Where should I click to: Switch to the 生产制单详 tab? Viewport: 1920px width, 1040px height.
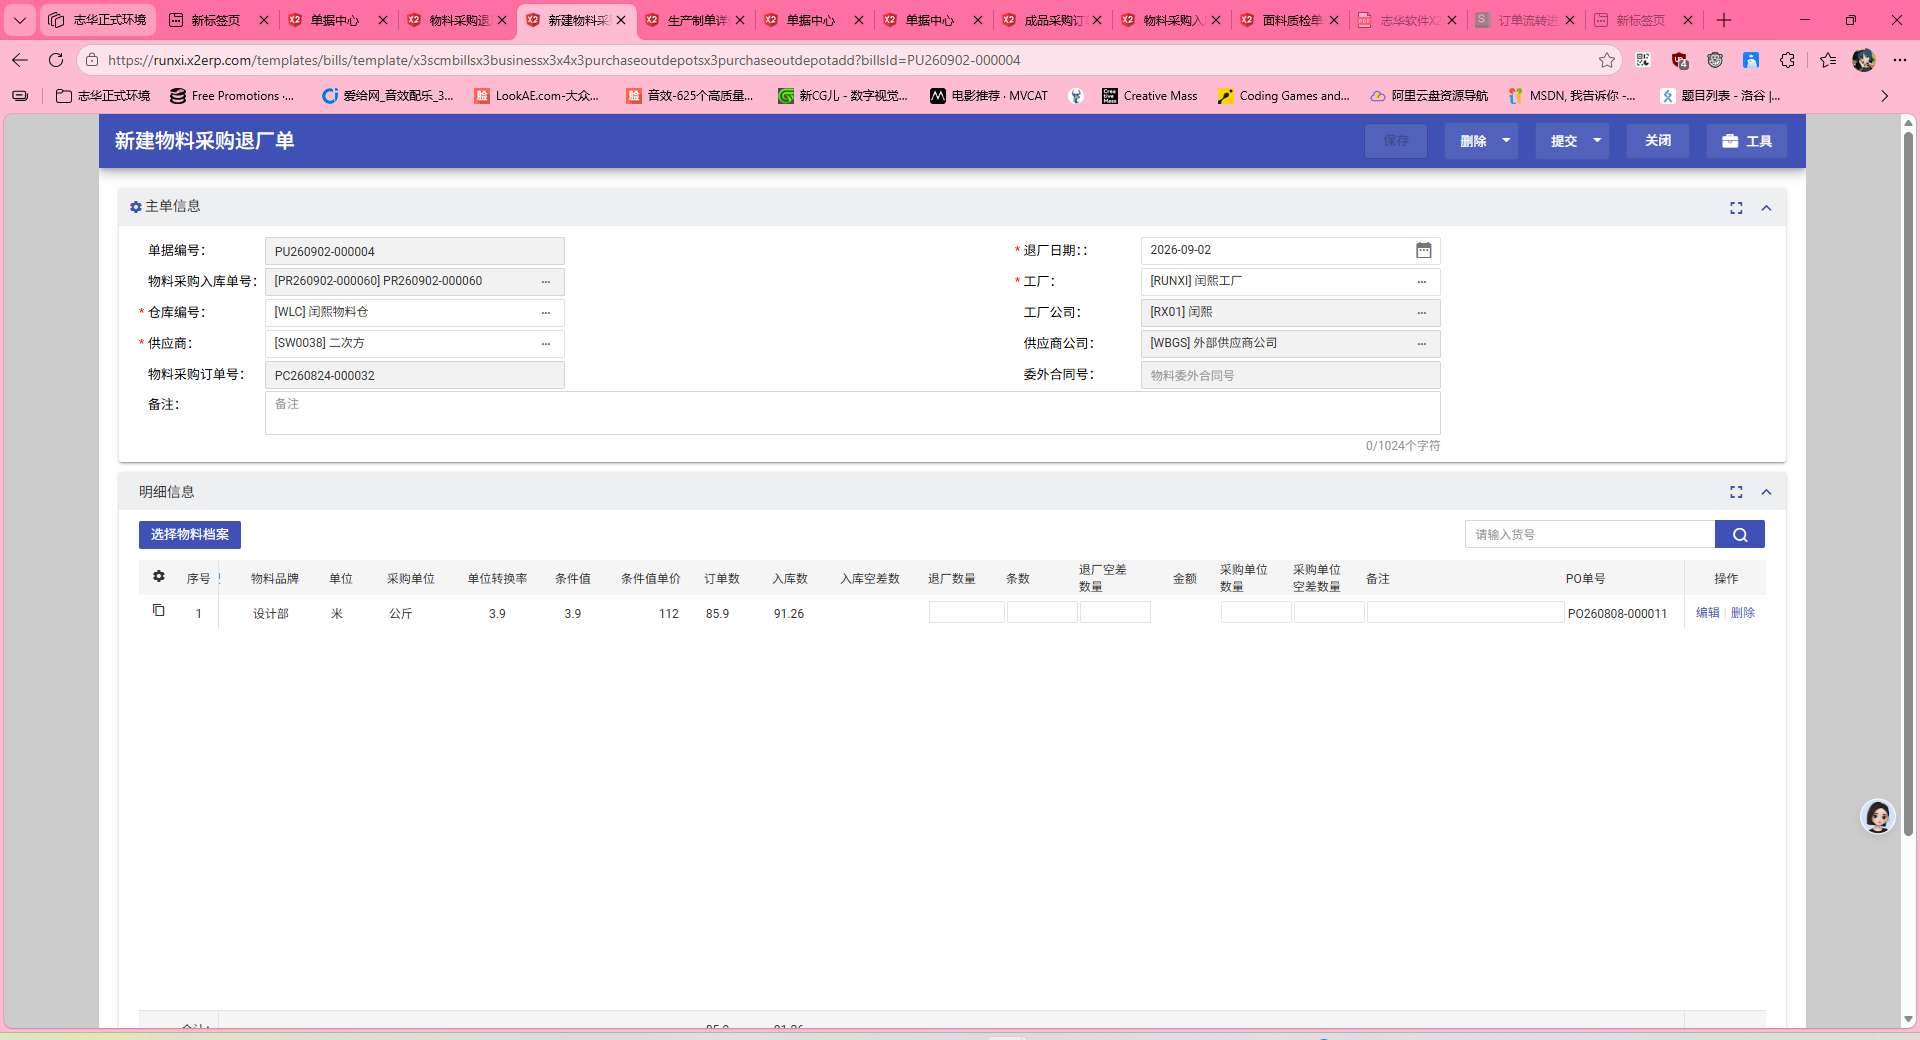tap(696, 20)
